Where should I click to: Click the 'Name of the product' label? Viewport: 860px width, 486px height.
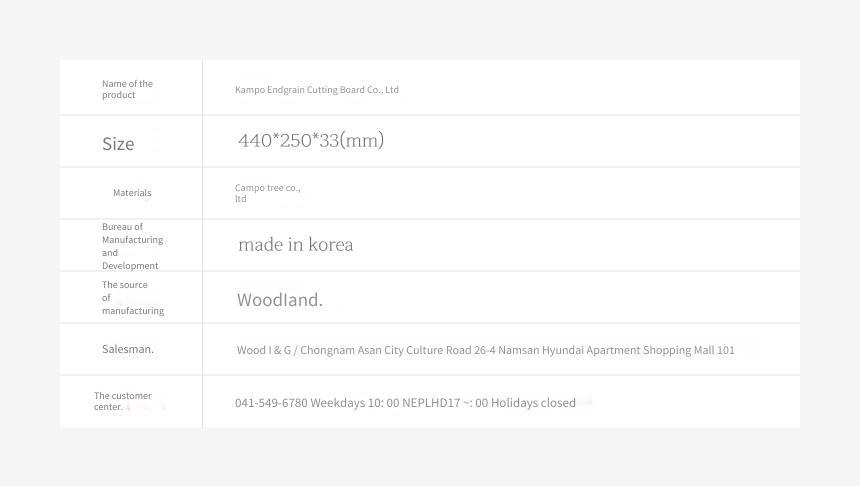pyautogui.click(x=127, y=89)
